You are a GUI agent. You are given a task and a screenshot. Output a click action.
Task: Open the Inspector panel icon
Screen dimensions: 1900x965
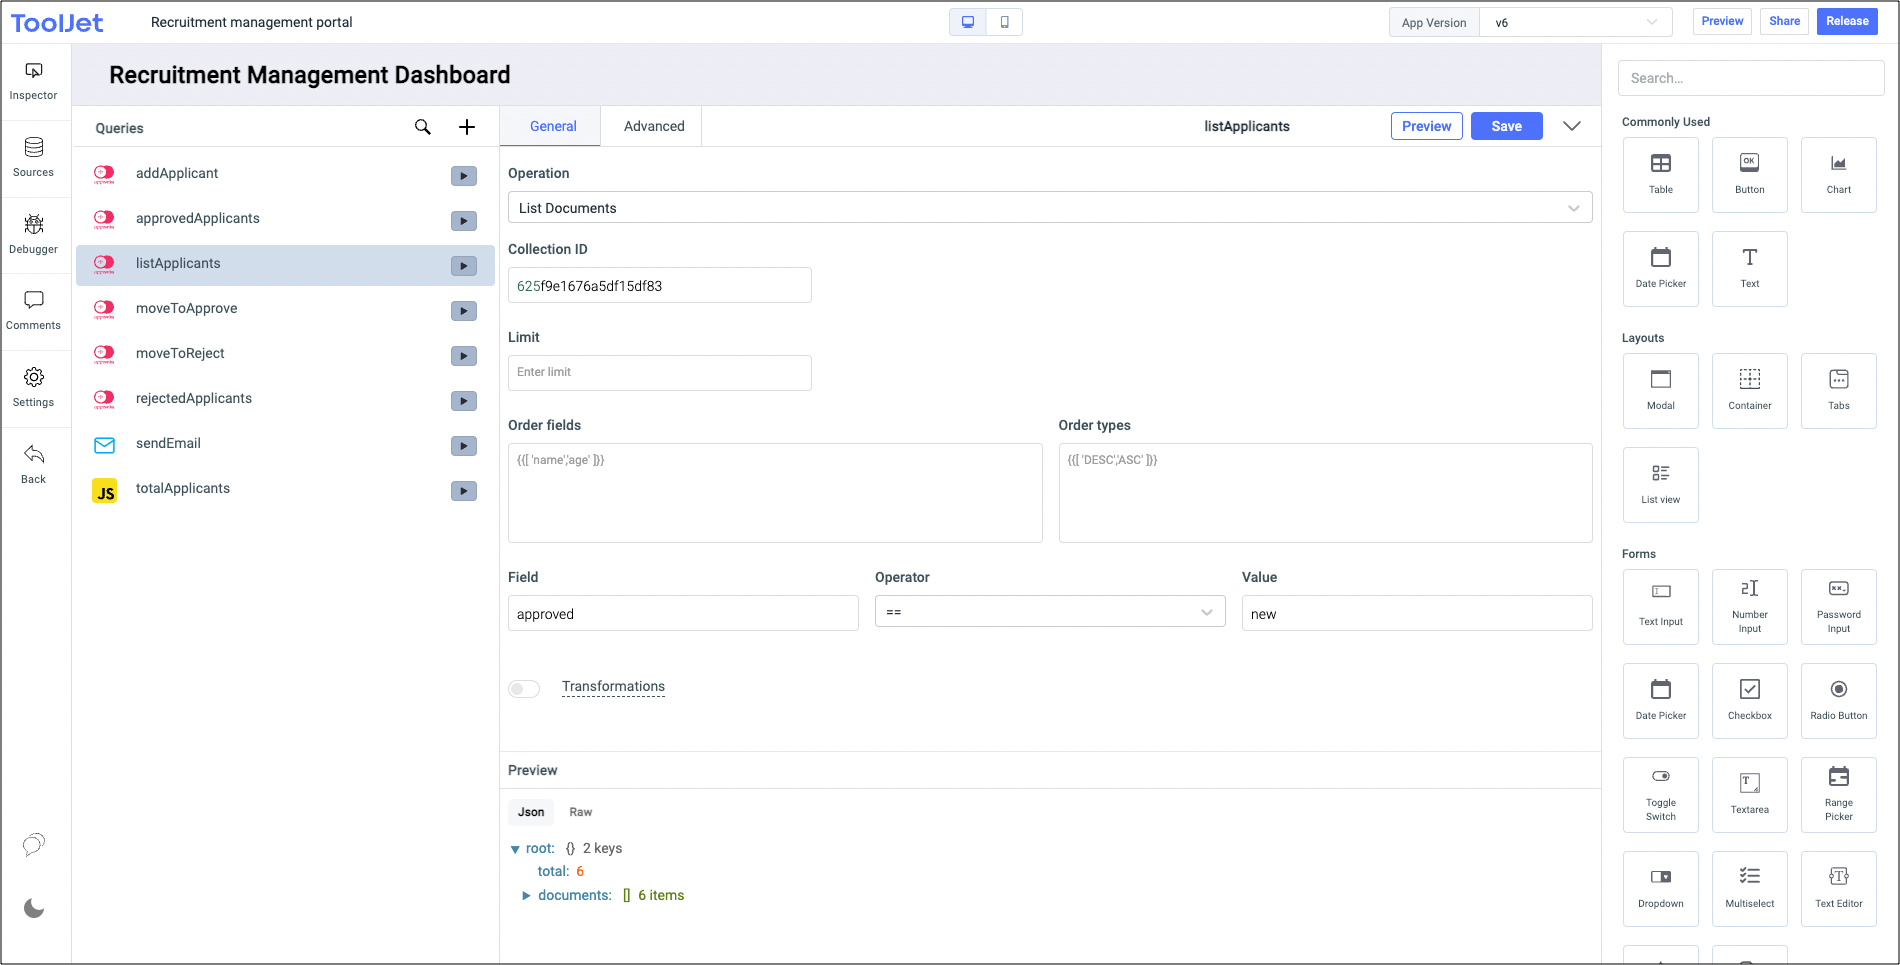click(34, 72)
